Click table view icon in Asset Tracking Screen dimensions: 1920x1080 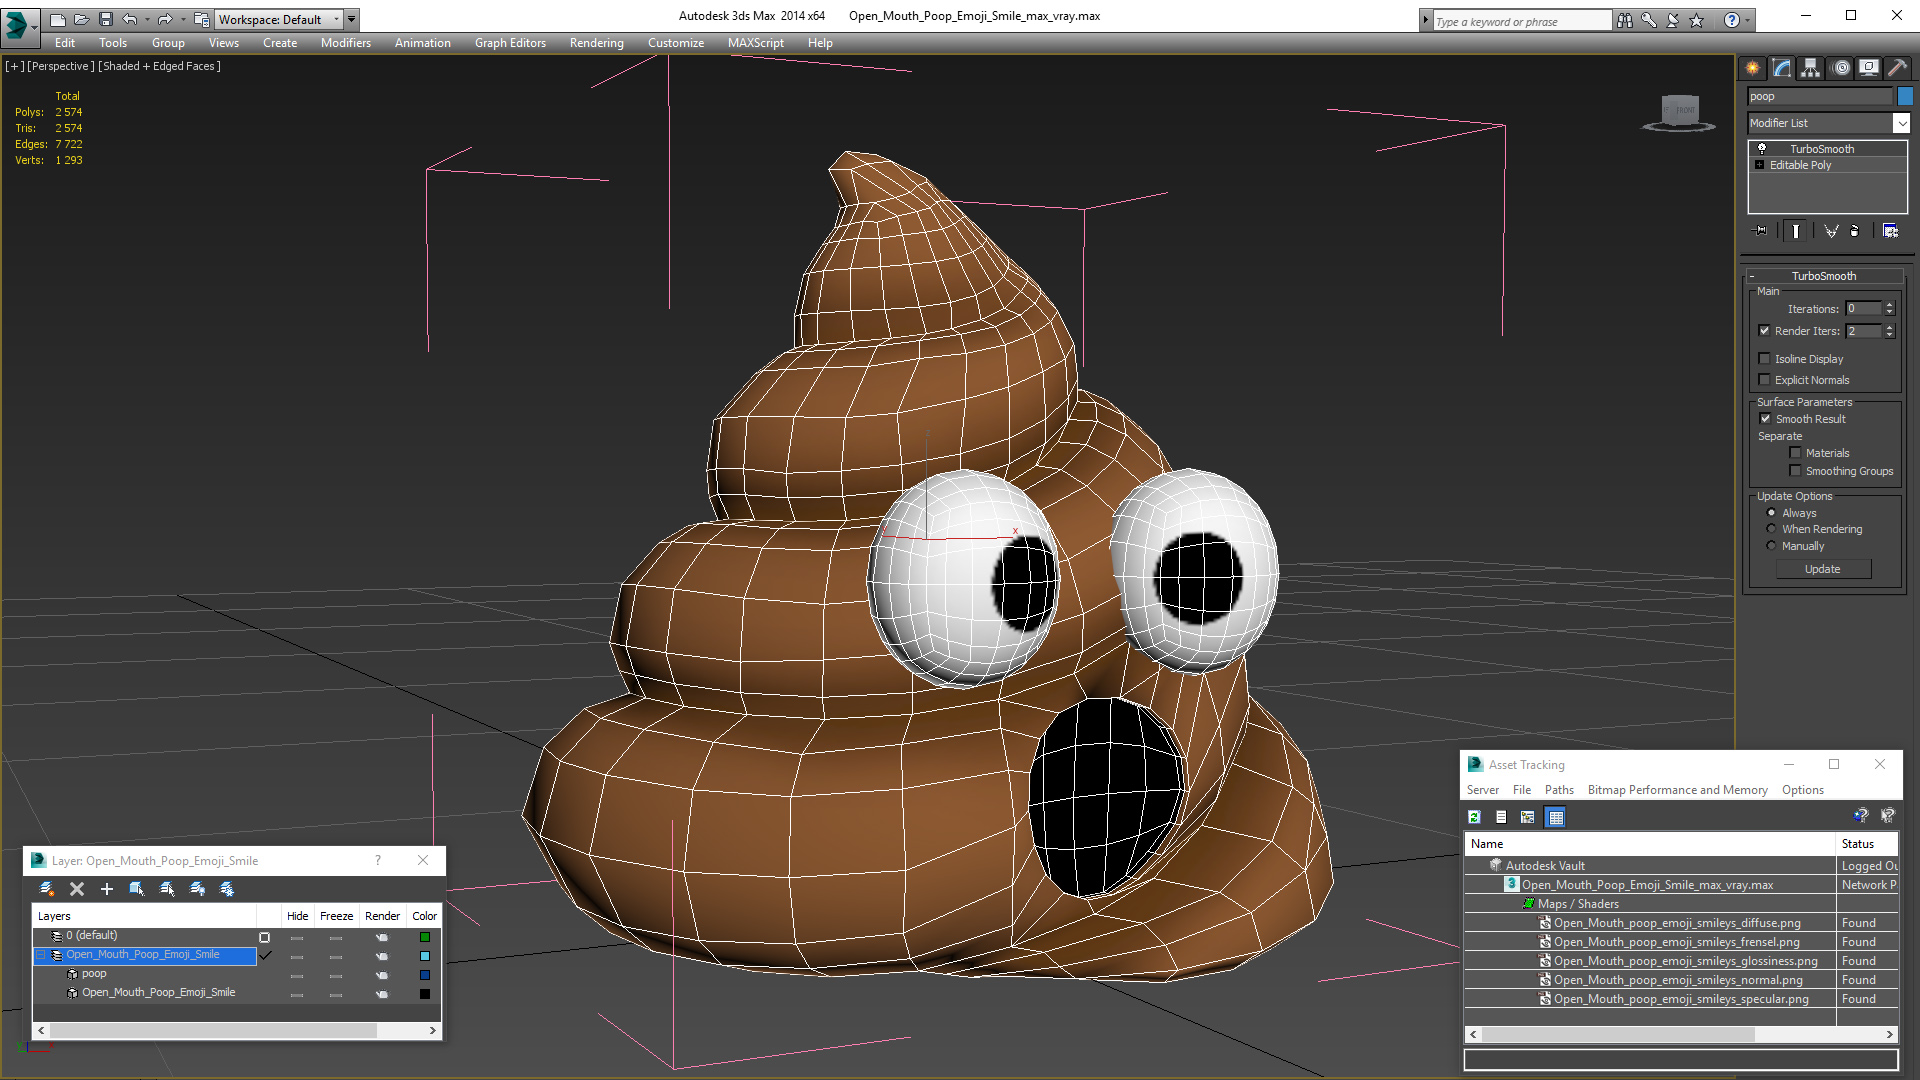1555,817
